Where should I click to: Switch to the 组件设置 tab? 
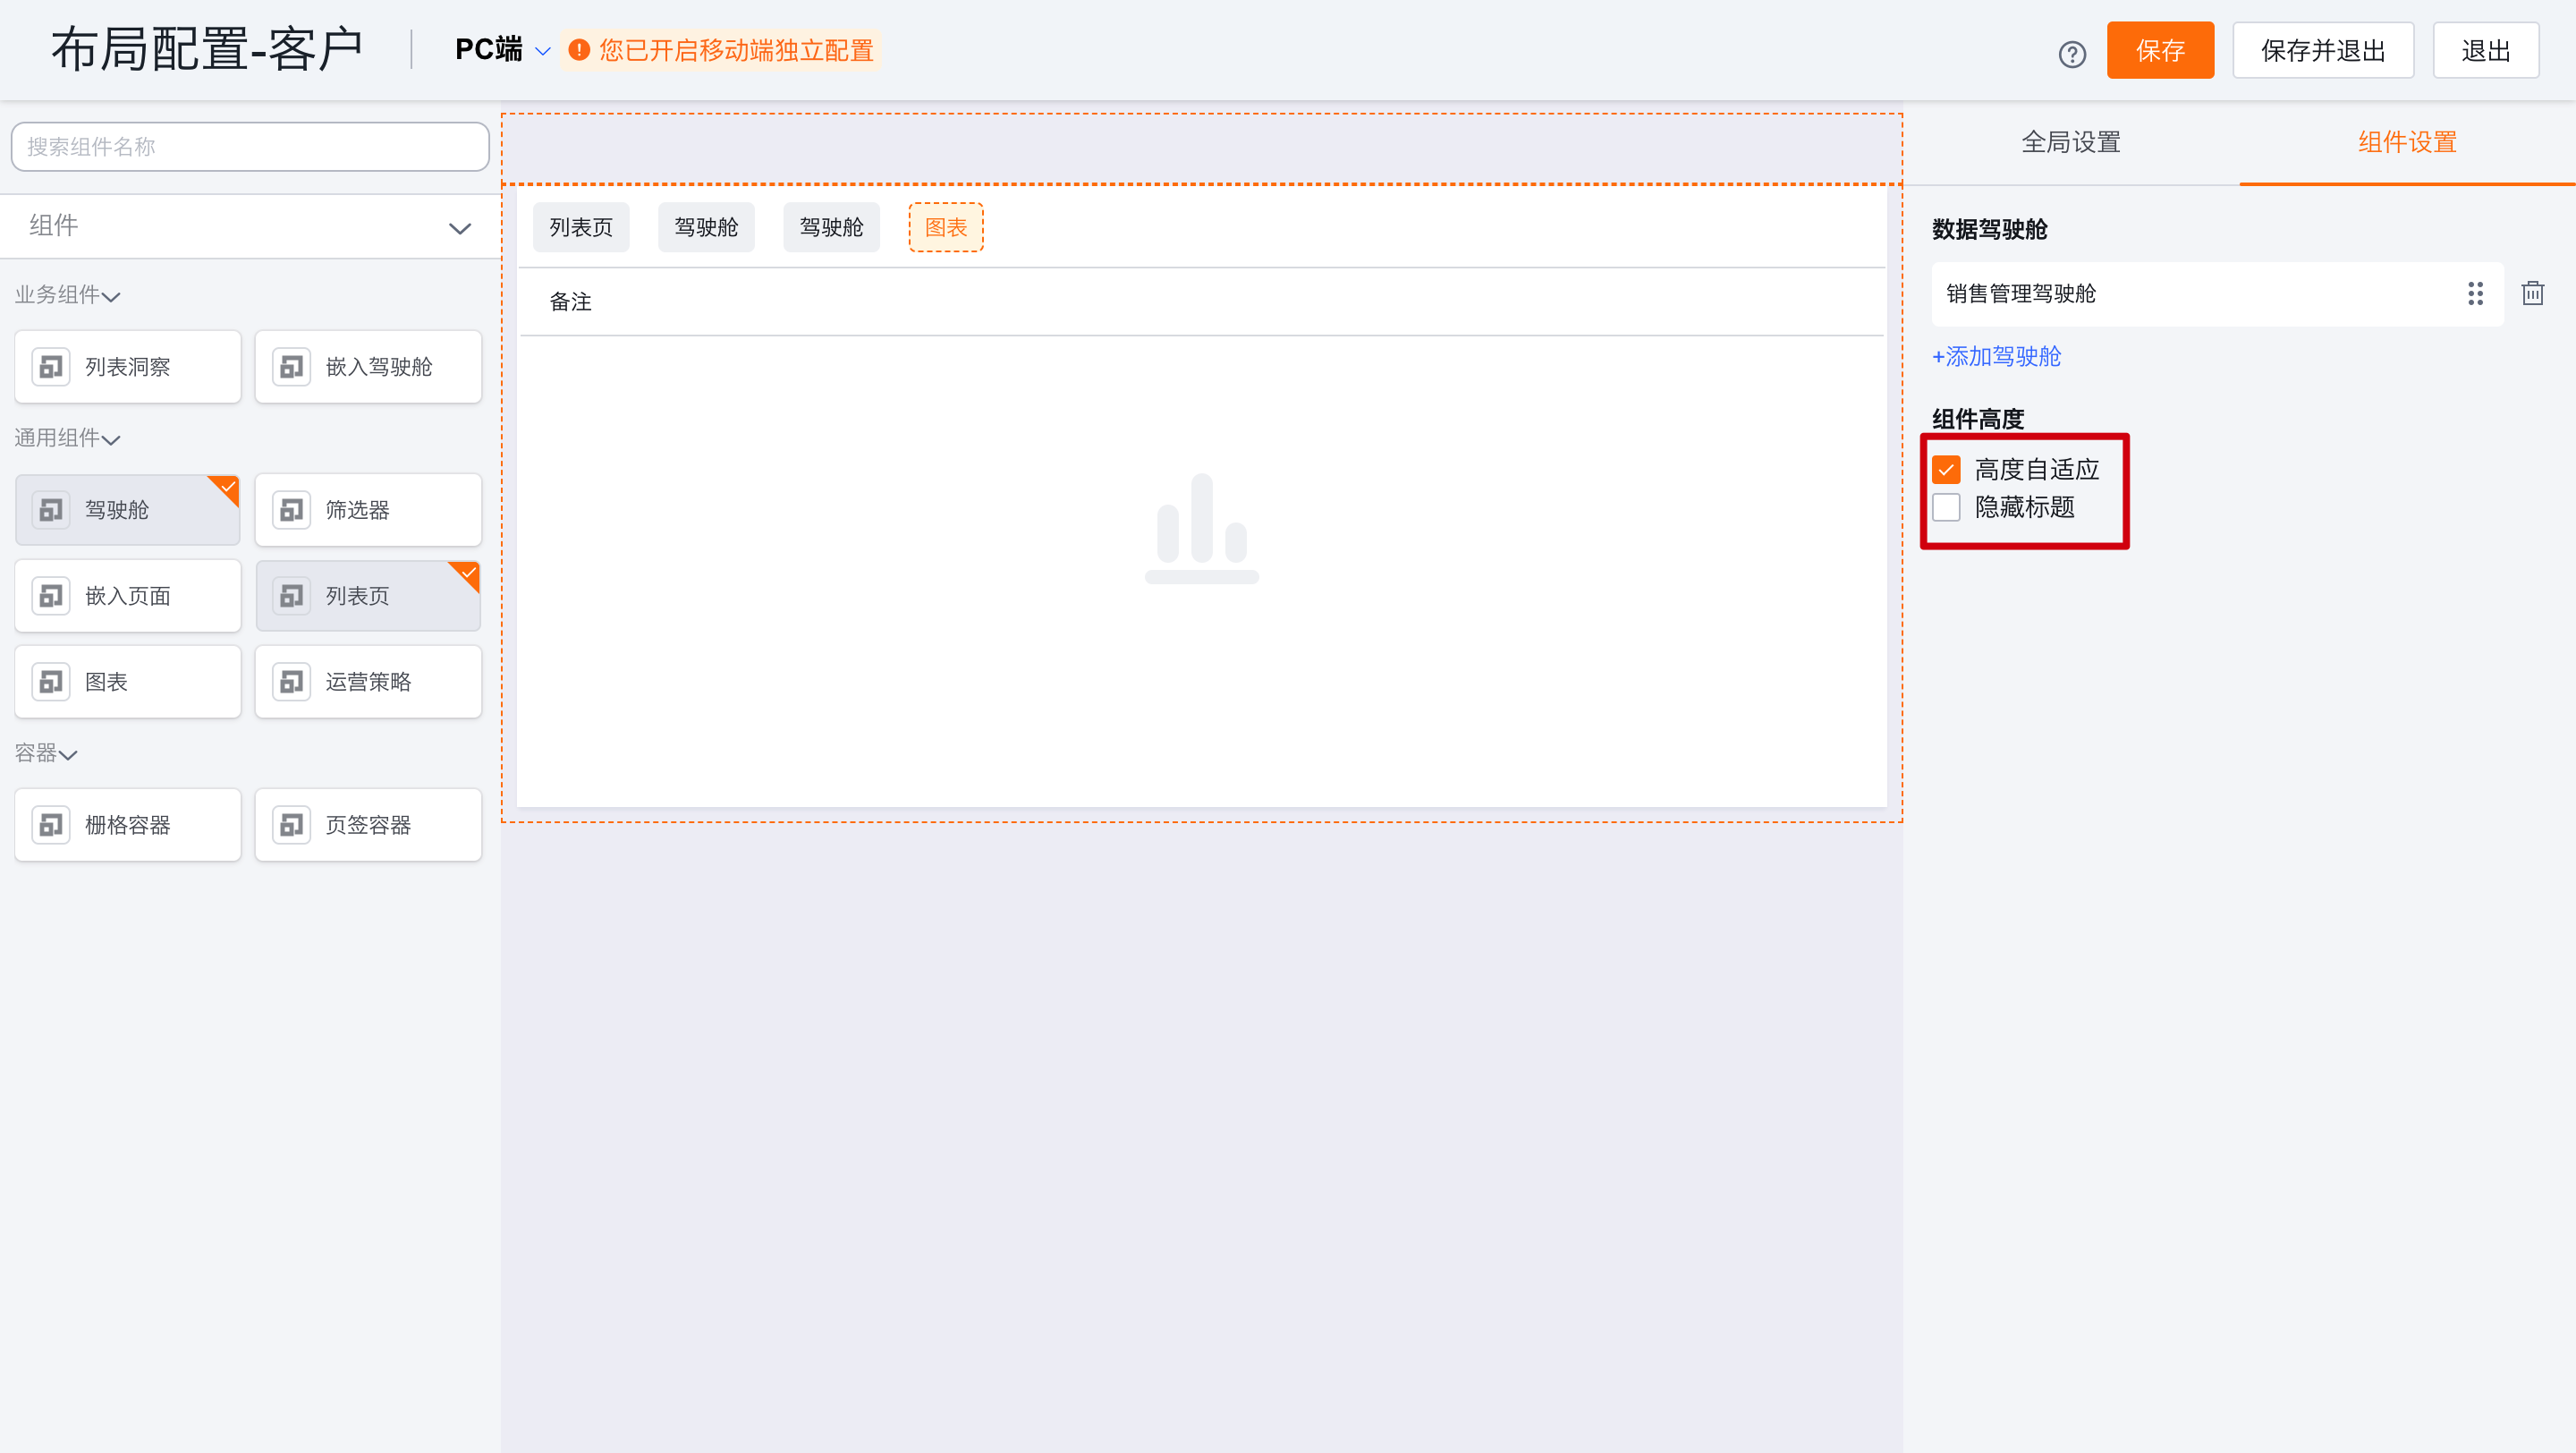pos(2407,143)
